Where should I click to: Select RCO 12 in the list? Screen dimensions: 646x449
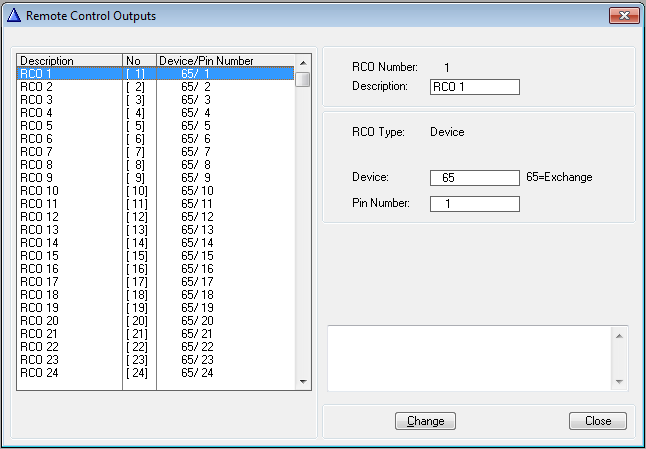(x=156, y=217)
